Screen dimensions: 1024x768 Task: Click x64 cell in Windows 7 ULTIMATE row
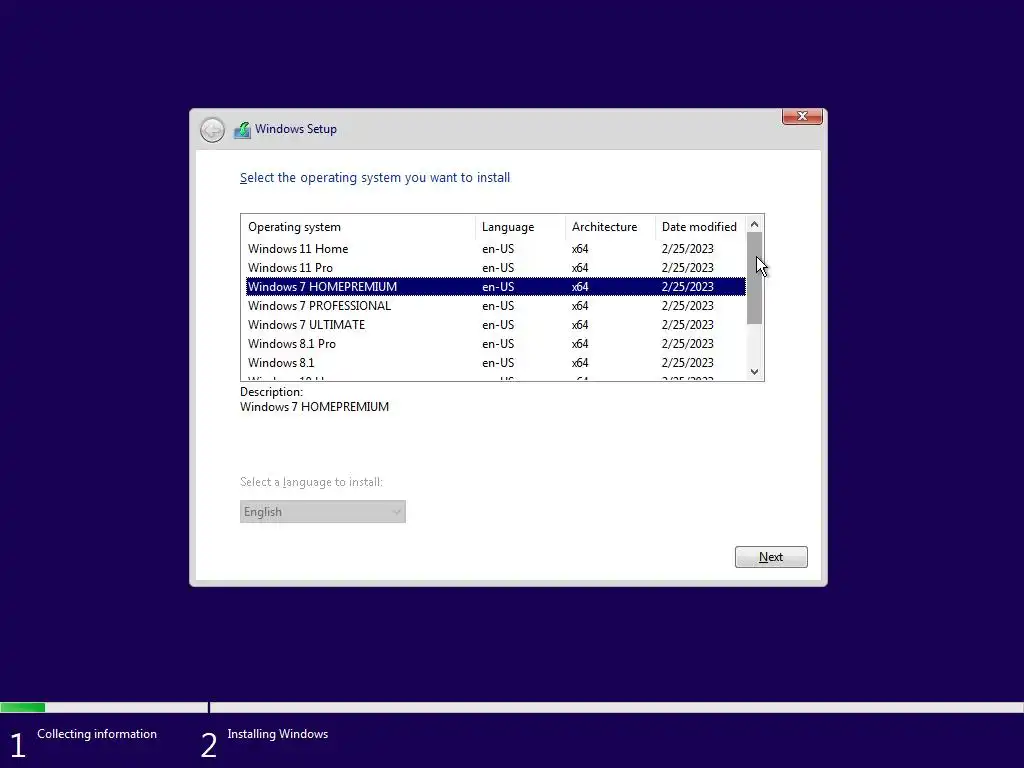[x=580, y=325]
